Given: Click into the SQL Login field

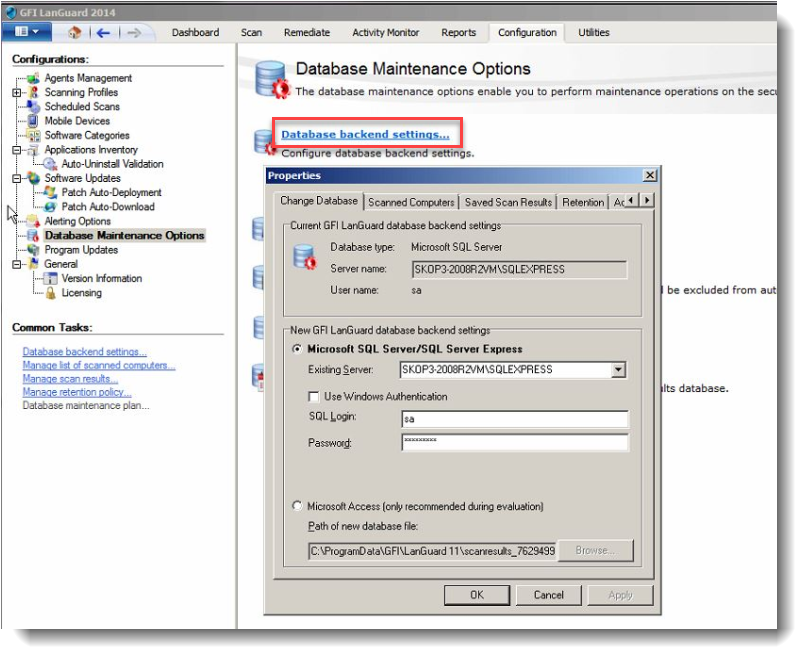Looking at the screenshot, I should [514, 419].
